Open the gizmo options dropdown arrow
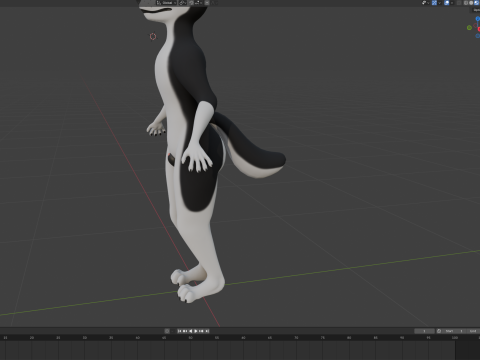This screenshot has width=480, height=360. pyautogui.click(x=440, y=3)
